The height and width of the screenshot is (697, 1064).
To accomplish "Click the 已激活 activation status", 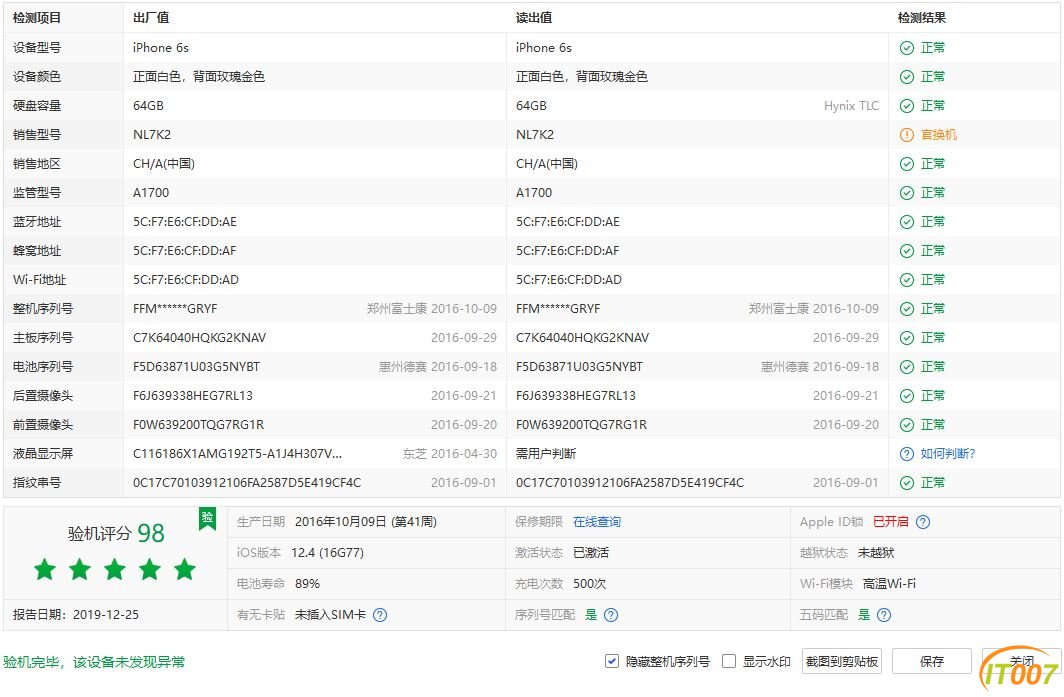I will pyautogui.click(x=590, y=553).
